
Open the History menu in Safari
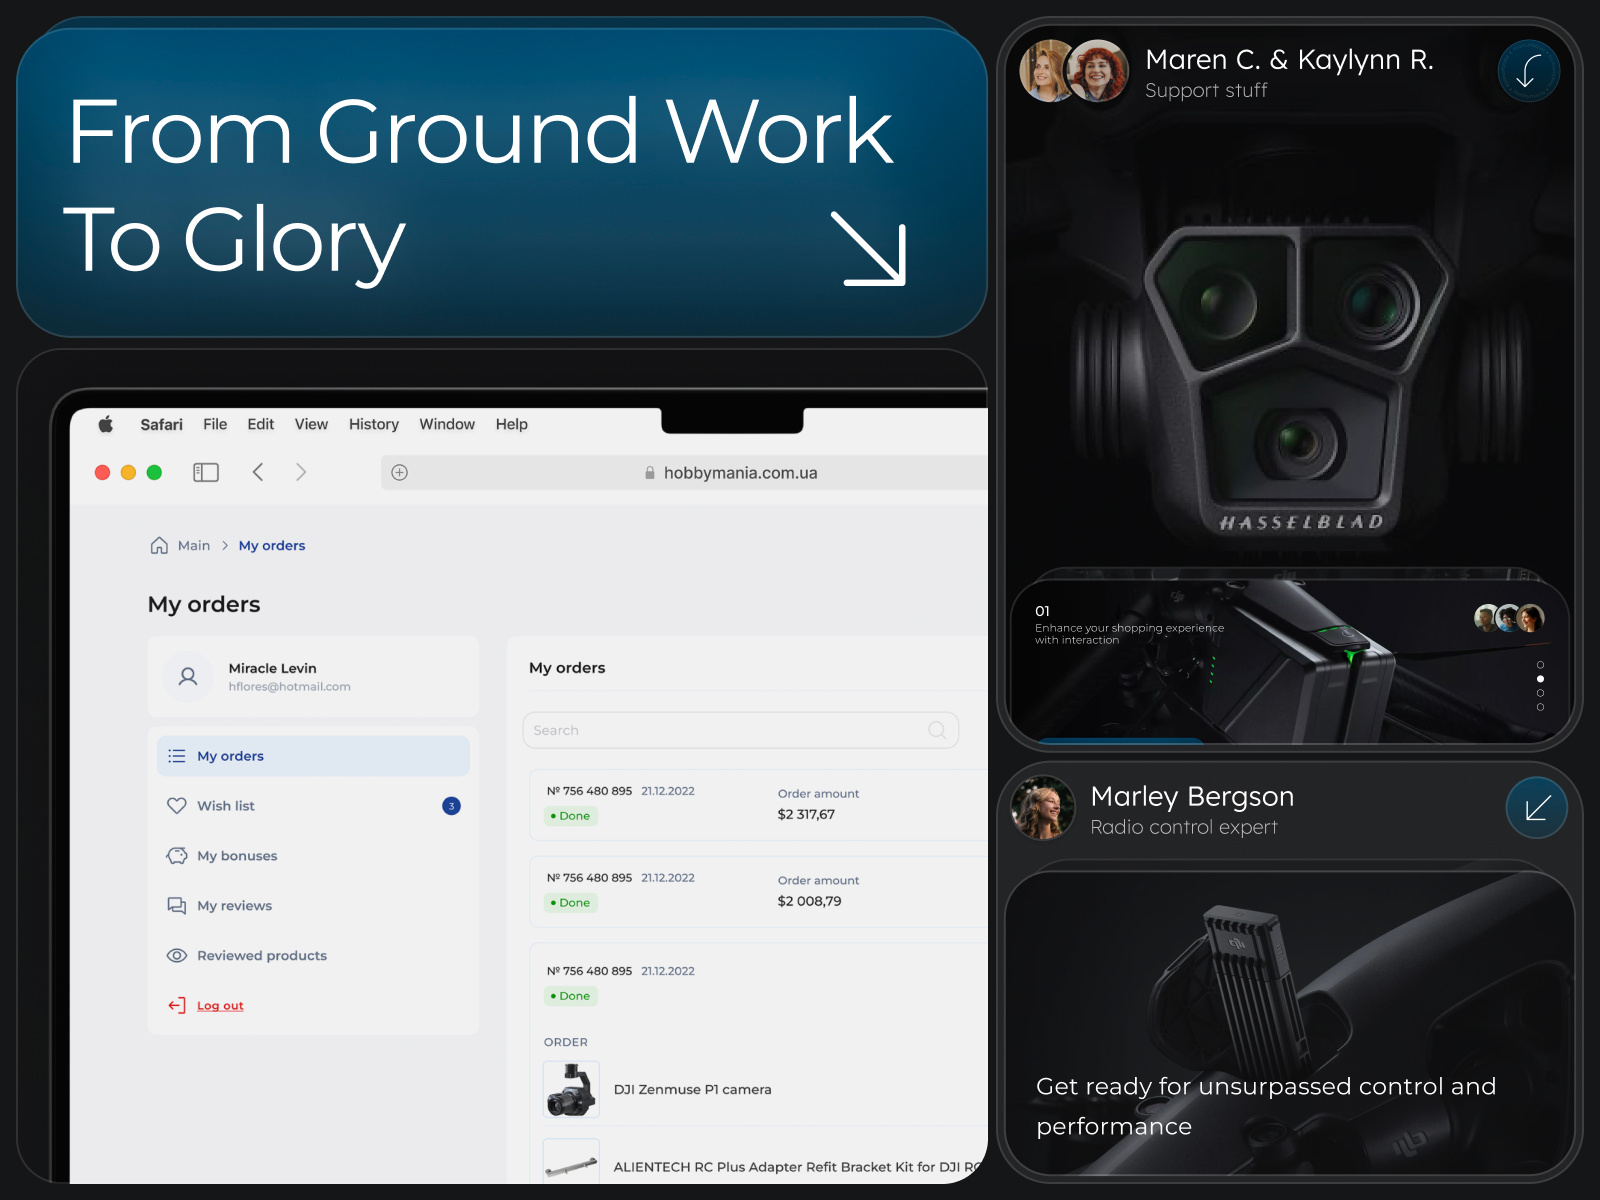coord(373,424)
